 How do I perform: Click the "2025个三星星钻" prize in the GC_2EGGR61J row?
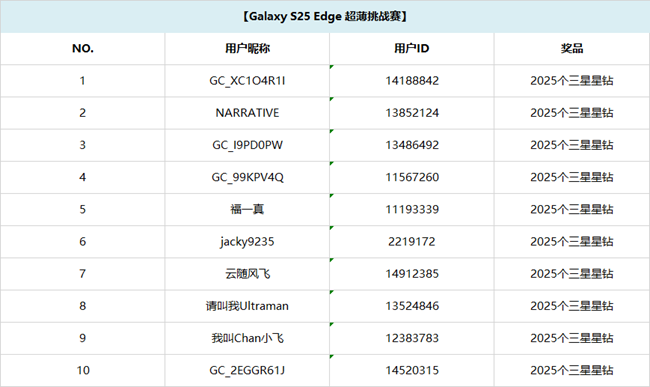(572, 370)
